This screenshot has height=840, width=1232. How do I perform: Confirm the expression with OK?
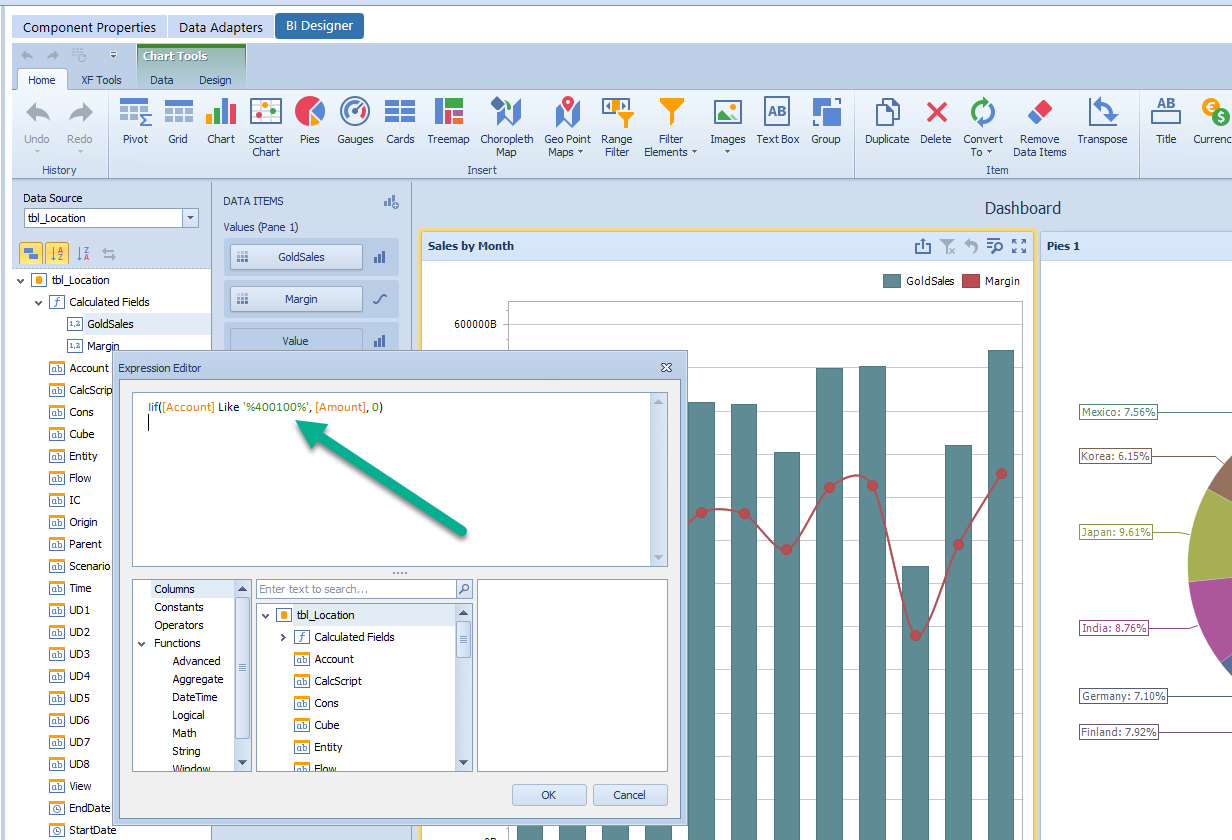point(548,794)
